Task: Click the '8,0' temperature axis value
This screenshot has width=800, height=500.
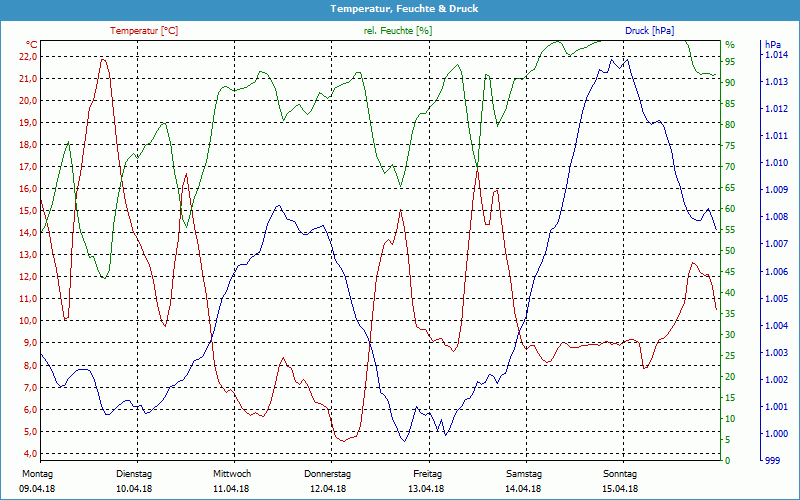Action: (30, 366)
